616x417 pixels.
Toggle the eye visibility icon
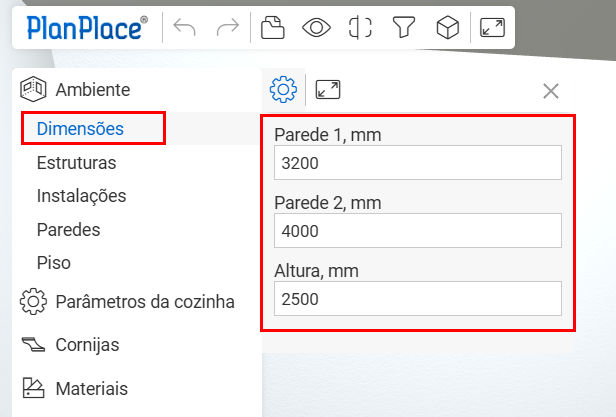point(316,28)
